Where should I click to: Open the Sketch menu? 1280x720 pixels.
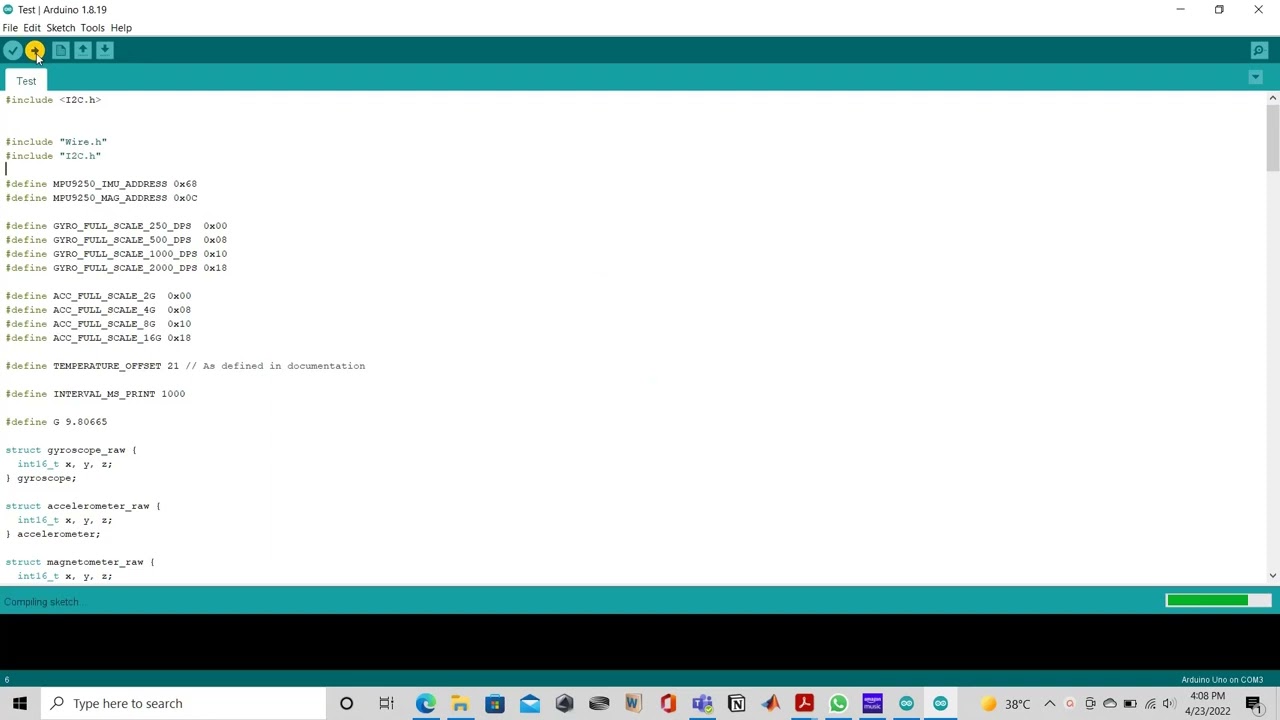pyautogui.click(x=60, y=28)
